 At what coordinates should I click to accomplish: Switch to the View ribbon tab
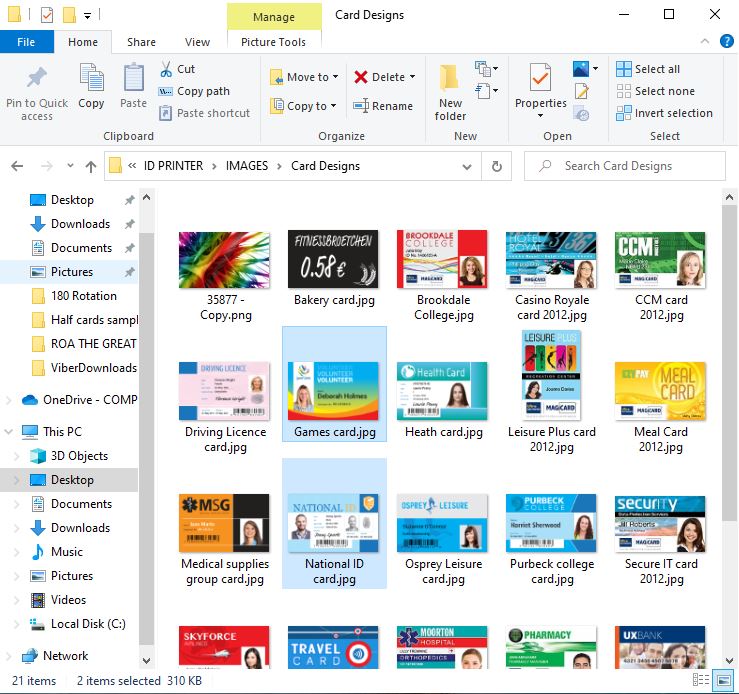[197, 42]
